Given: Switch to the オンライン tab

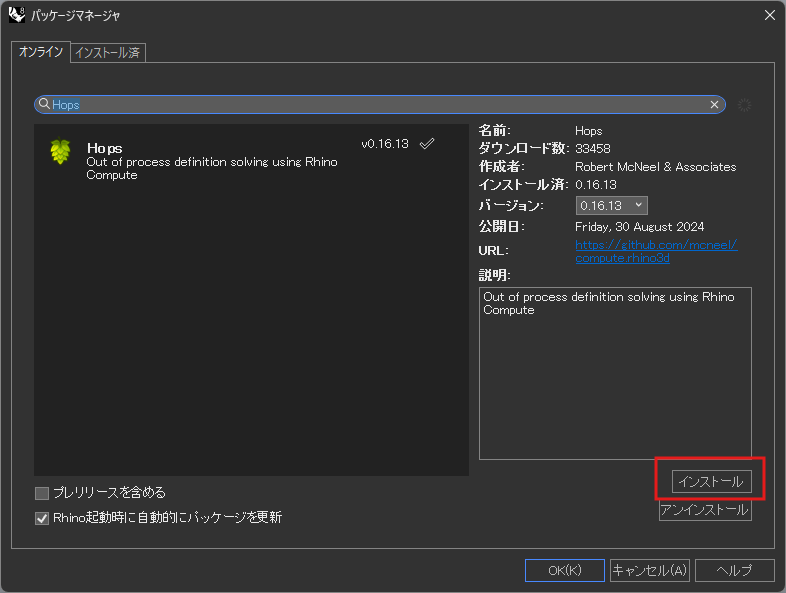Looking at the screenshot, I should coord(41,52).
